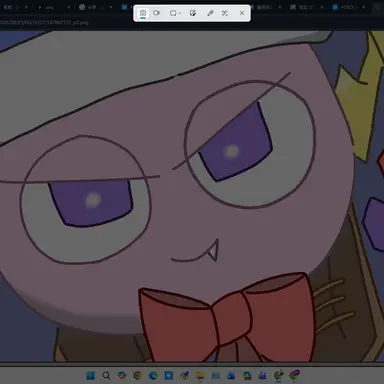Image resolution: width=384 pixels, height=384 pixels.
Task: Click the pen color picker icon
Action: pos(210,13)
